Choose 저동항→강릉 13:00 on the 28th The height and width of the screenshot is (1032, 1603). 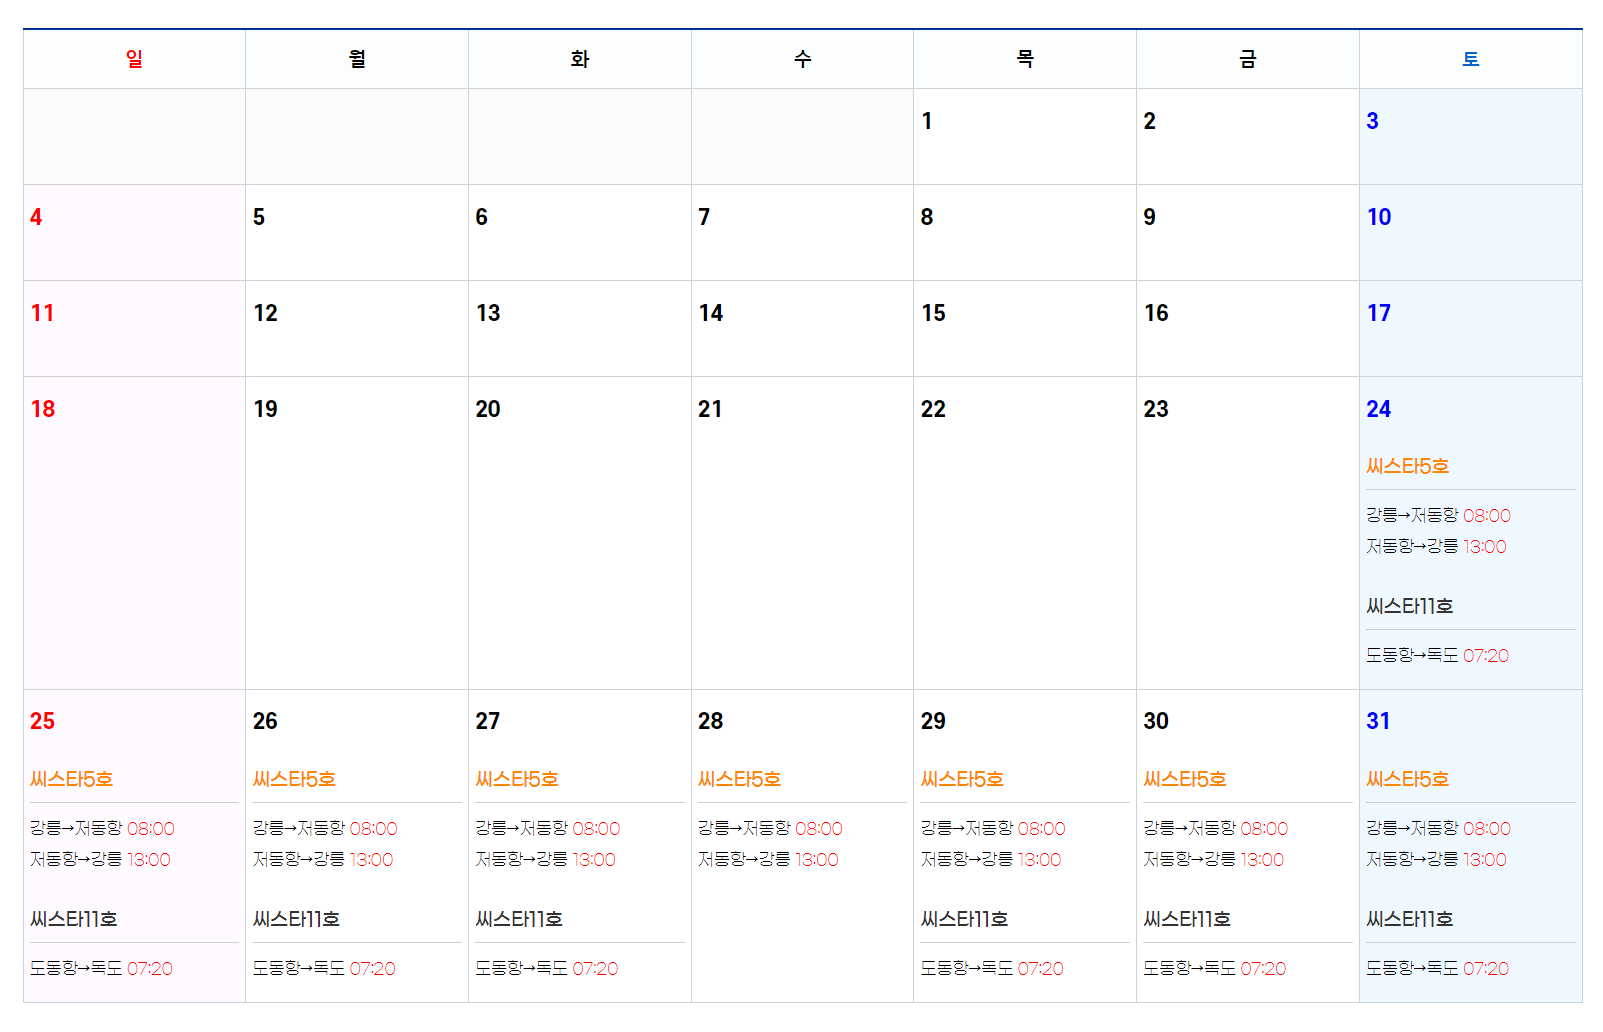[768, 859]
